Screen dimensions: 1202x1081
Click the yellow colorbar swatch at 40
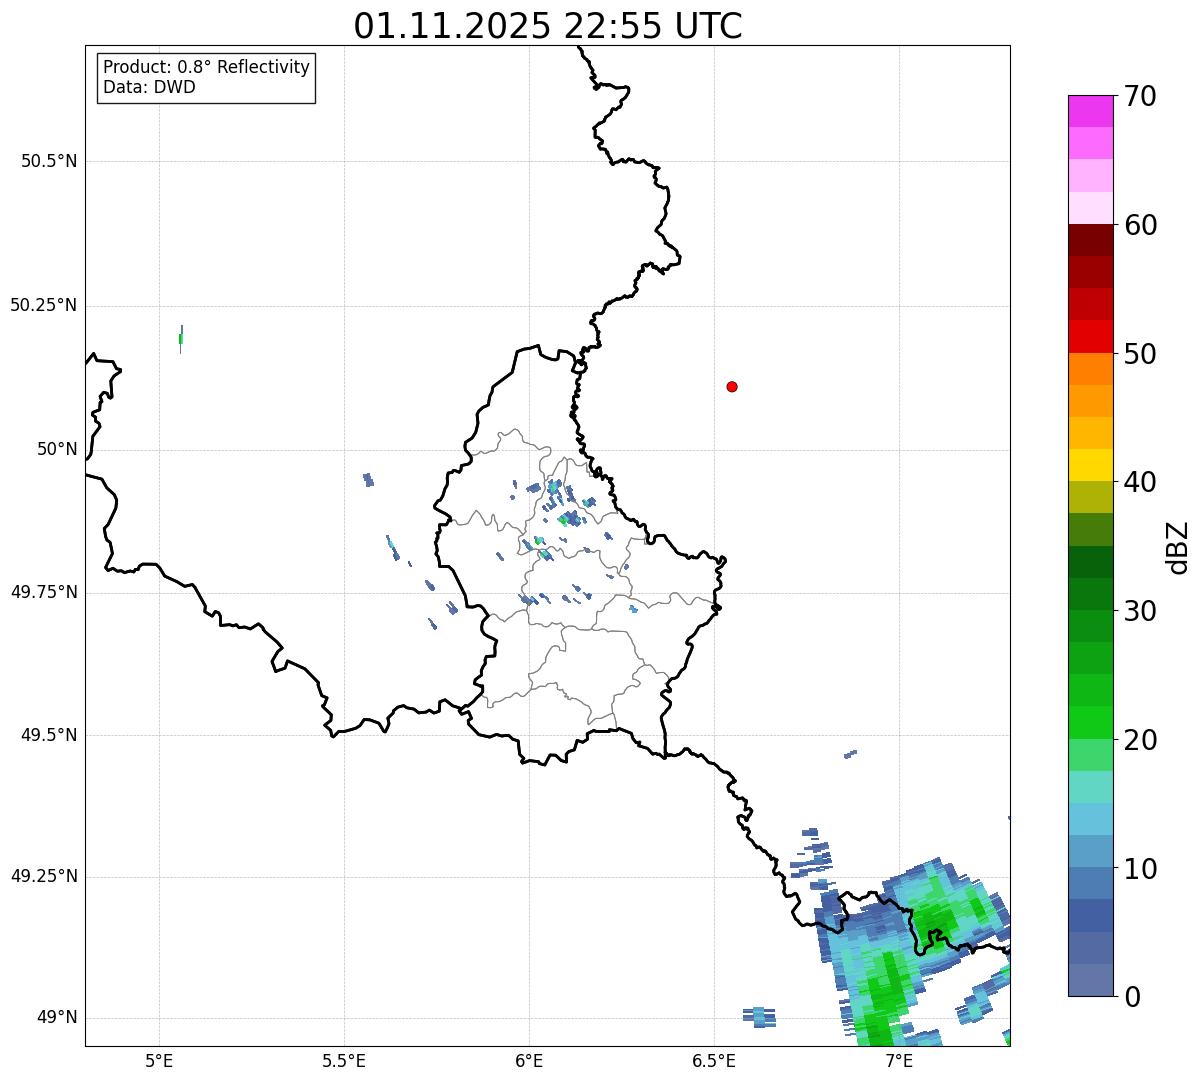pyautogui.click(x=1090, y=465)
